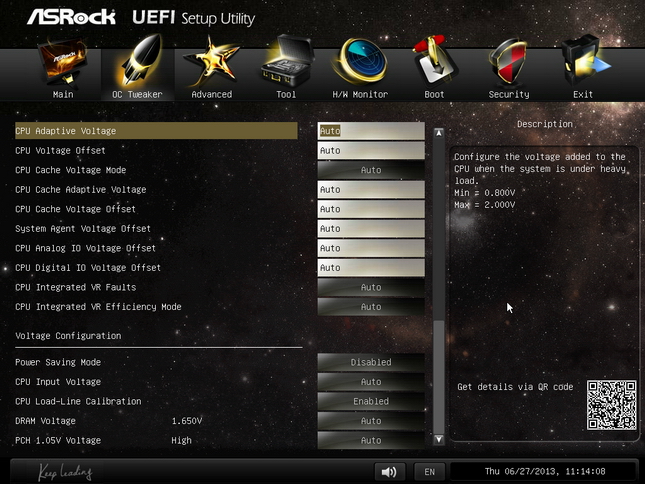Click the Security shield icon
Viewport: 645px width, 484px height.
point(508,62)
